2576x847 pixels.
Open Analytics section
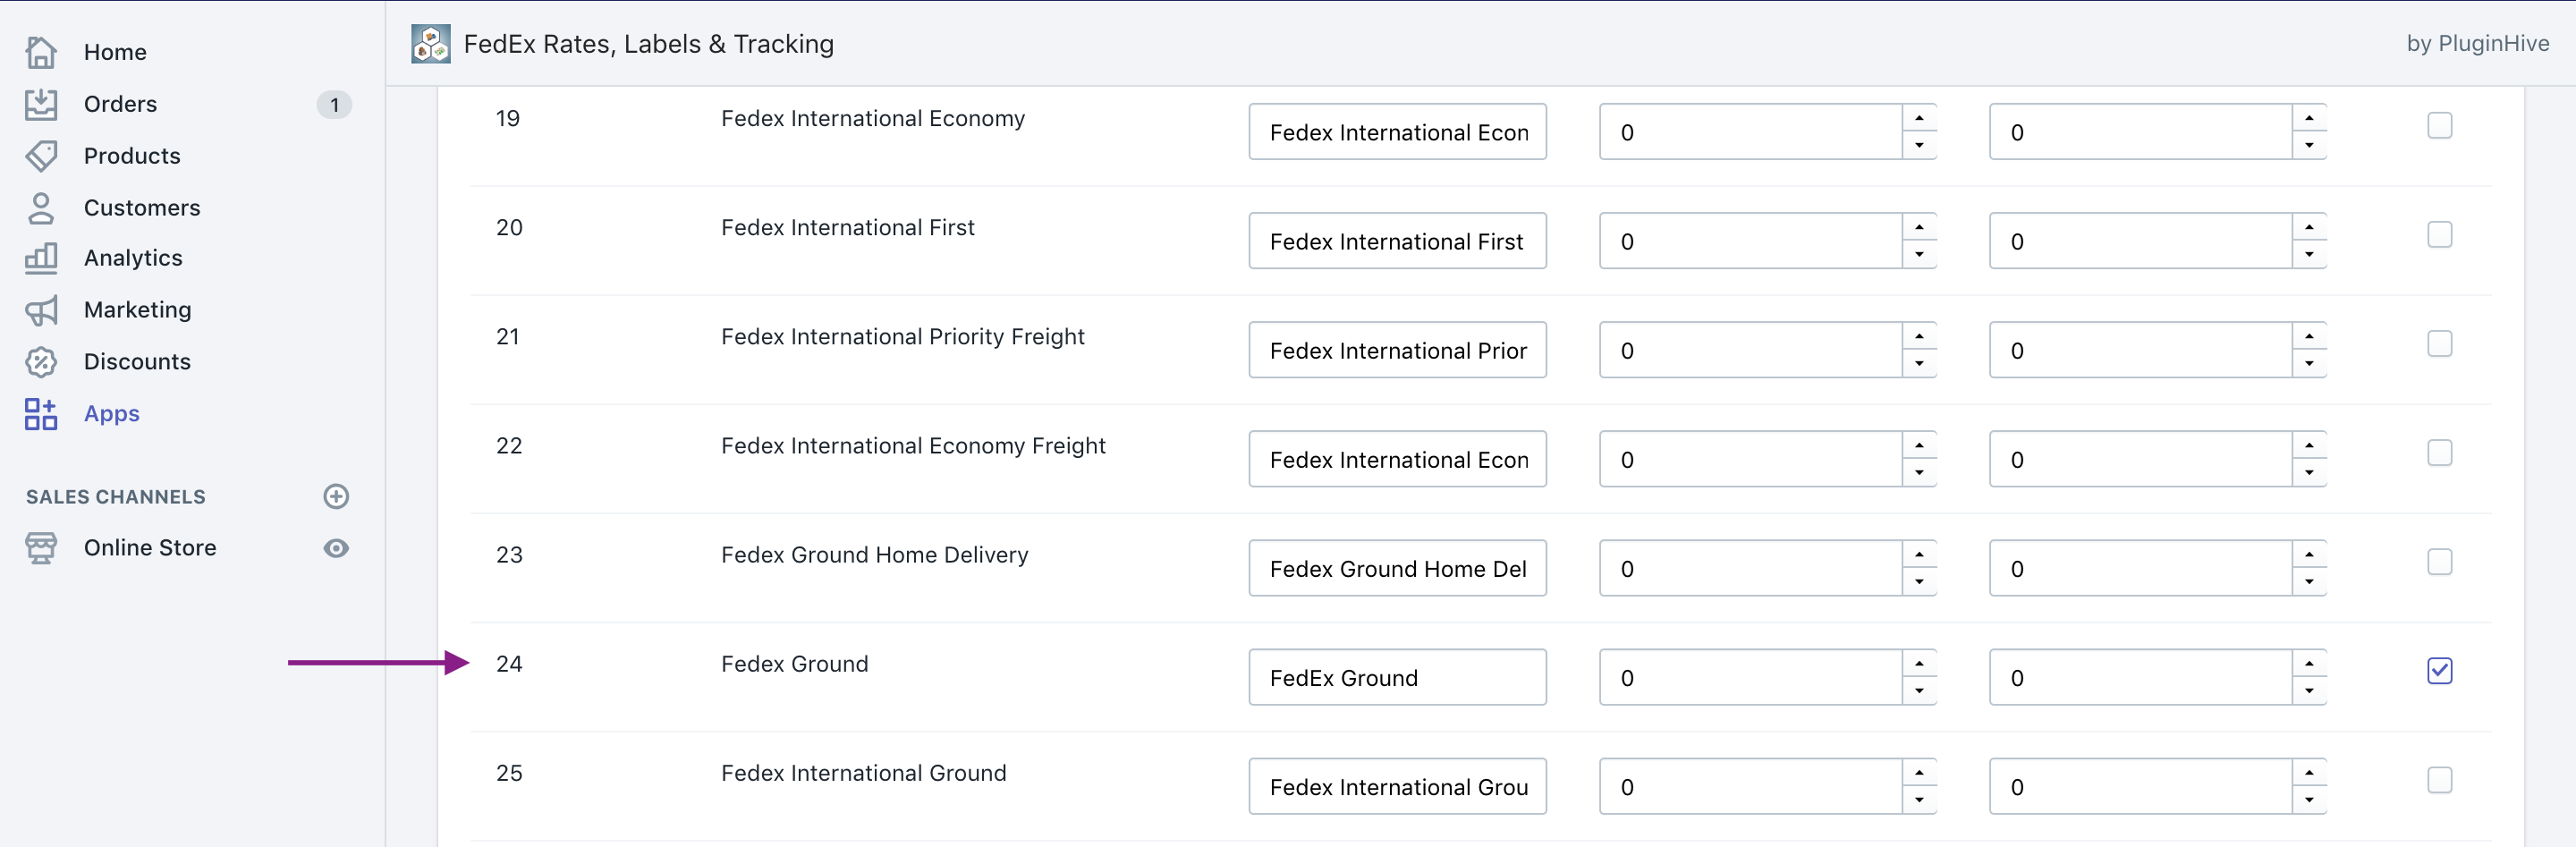pos(133,258)
